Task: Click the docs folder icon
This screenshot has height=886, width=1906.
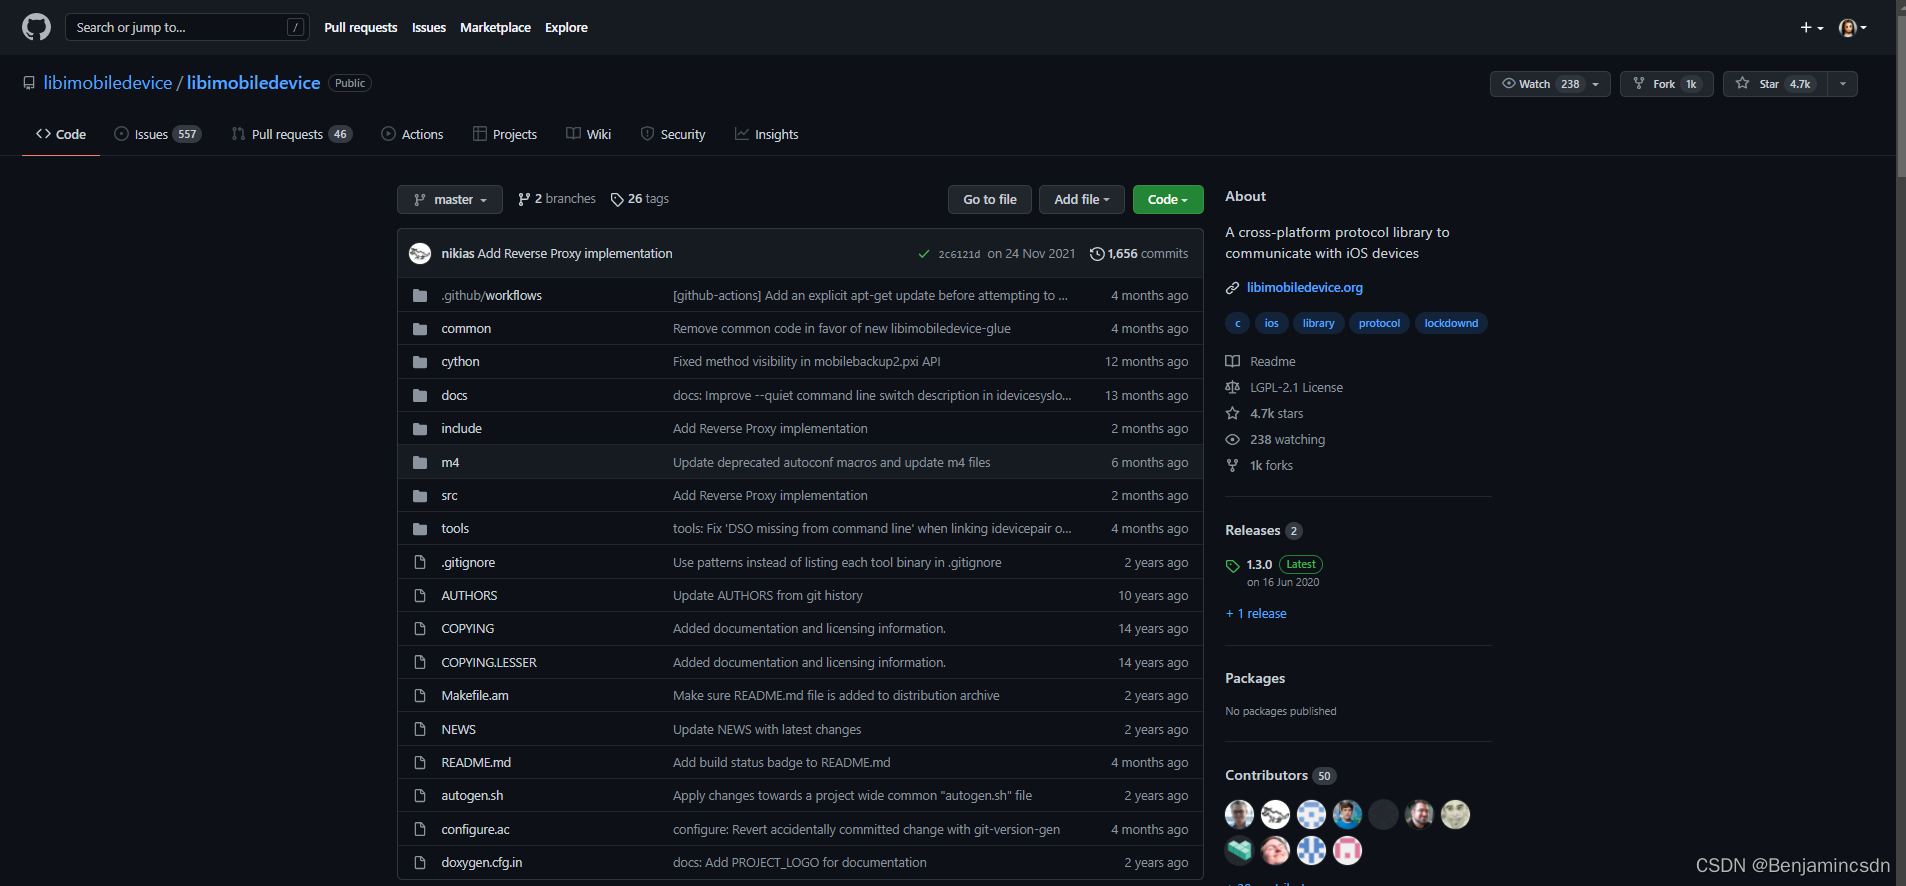Action: pyautogui.click(x=420, y=396)
